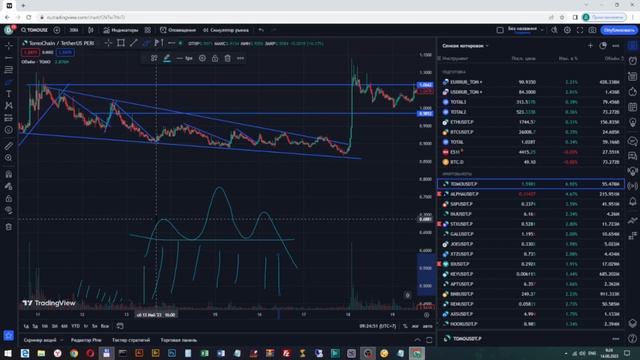Screen dimensions: 640x360
Task: Click the Опубликовать publish button
Action: pos(619,30)
